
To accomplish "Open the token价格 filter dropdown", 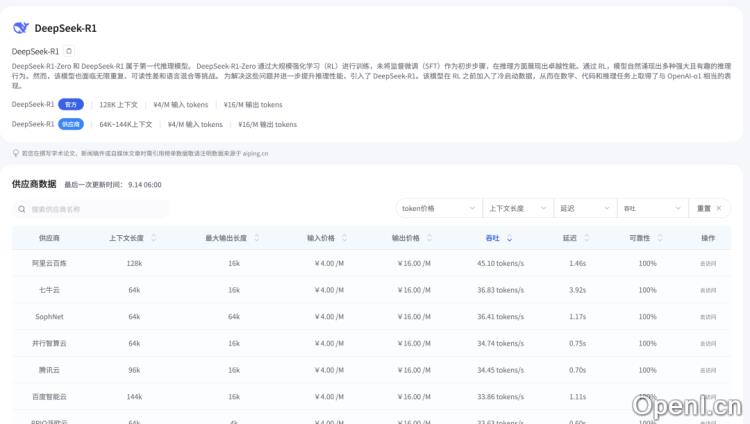I will 439,208.
